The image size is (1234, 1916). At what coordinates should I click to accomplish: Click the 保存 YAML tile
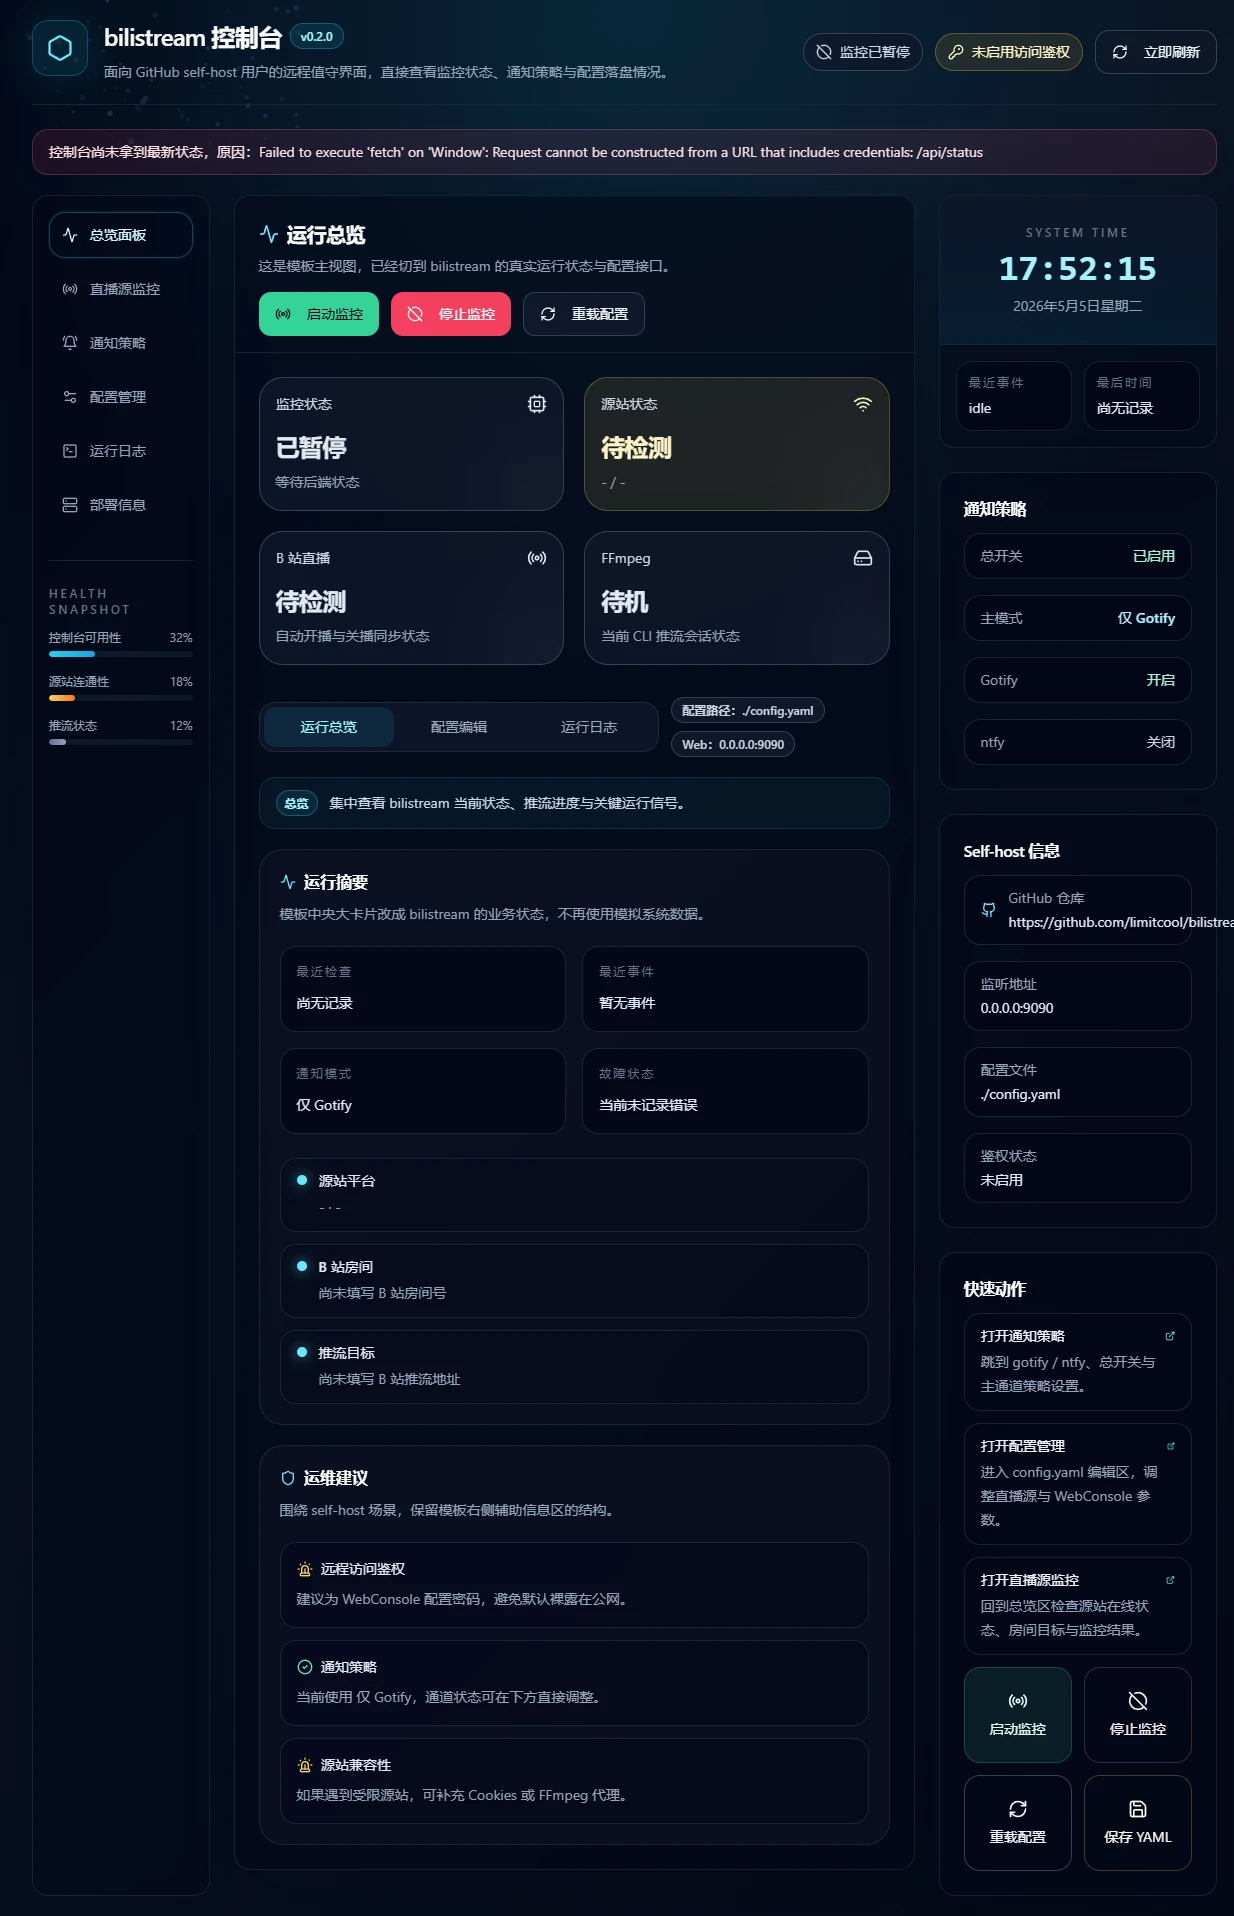[x=1138, y=1822]
